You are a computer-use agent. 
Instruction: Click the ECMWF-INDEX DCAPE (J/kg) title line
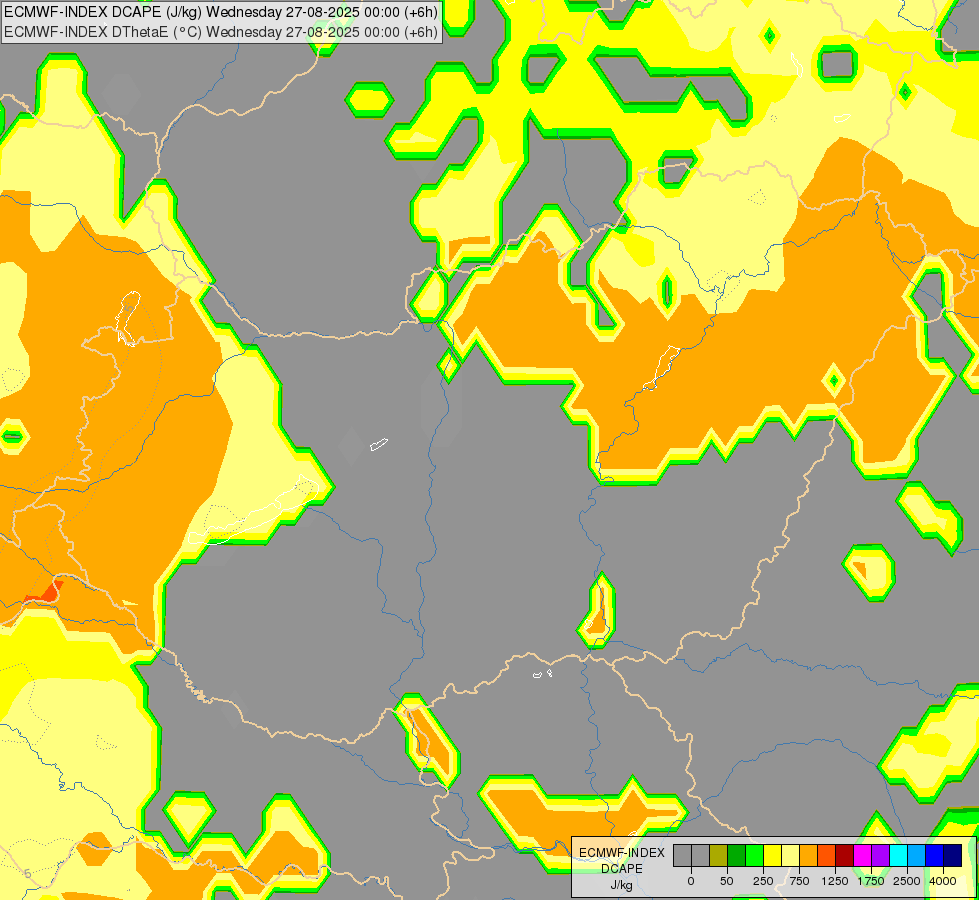point(221,12)
